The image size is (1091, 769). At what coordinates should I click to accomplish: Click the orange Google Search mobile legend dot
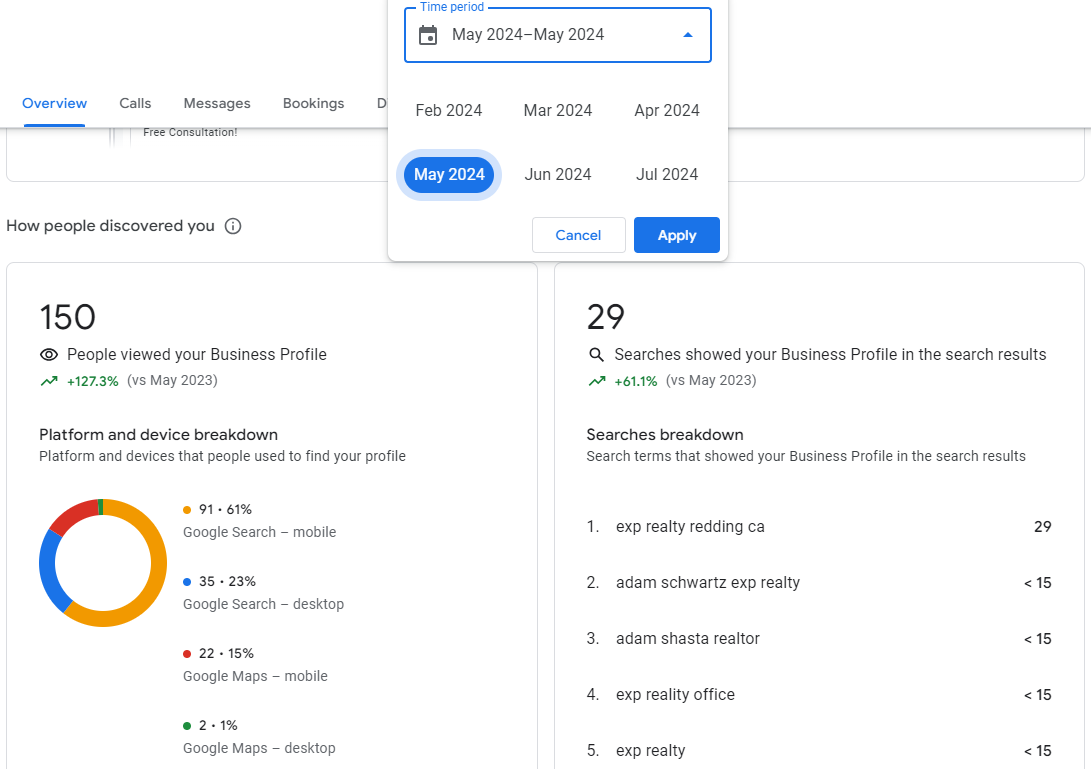186,510
